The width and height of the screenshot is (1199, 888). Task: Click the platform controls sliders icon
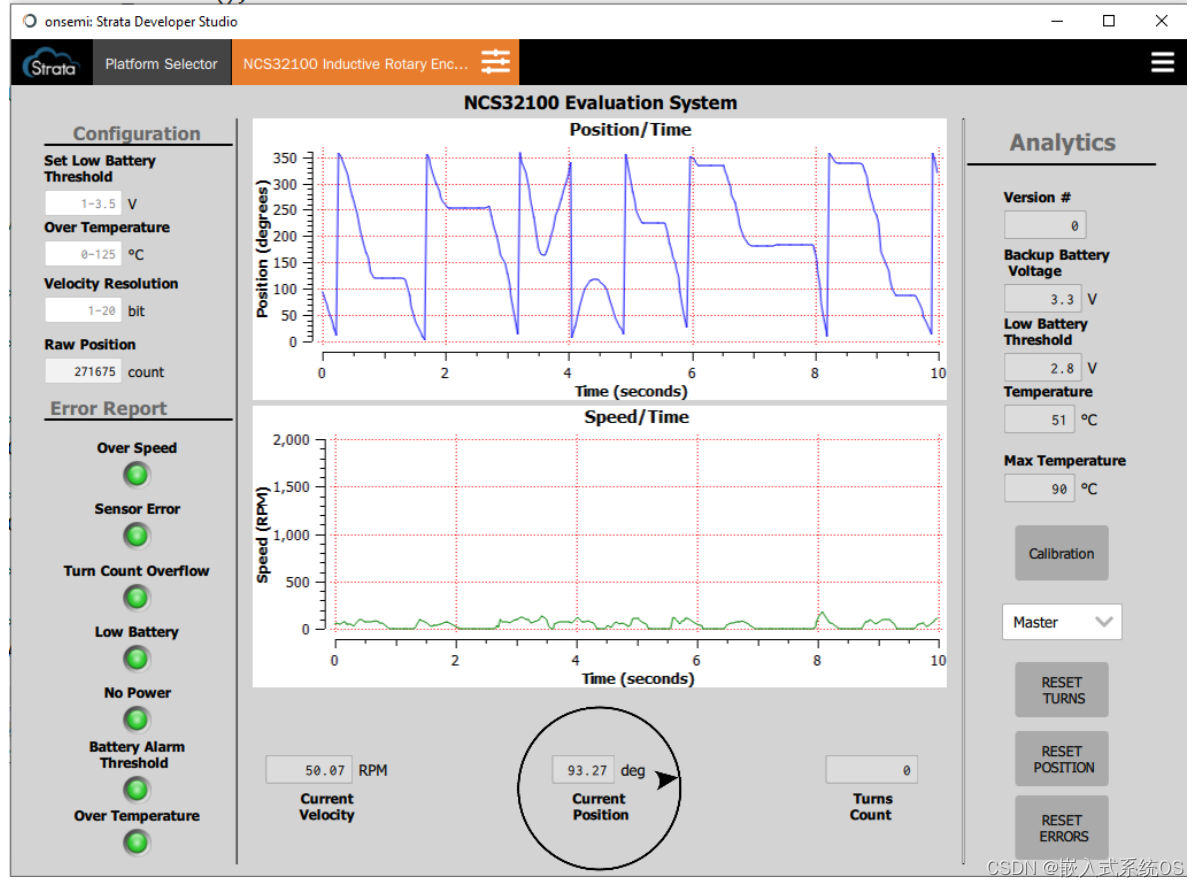point(495,63)
